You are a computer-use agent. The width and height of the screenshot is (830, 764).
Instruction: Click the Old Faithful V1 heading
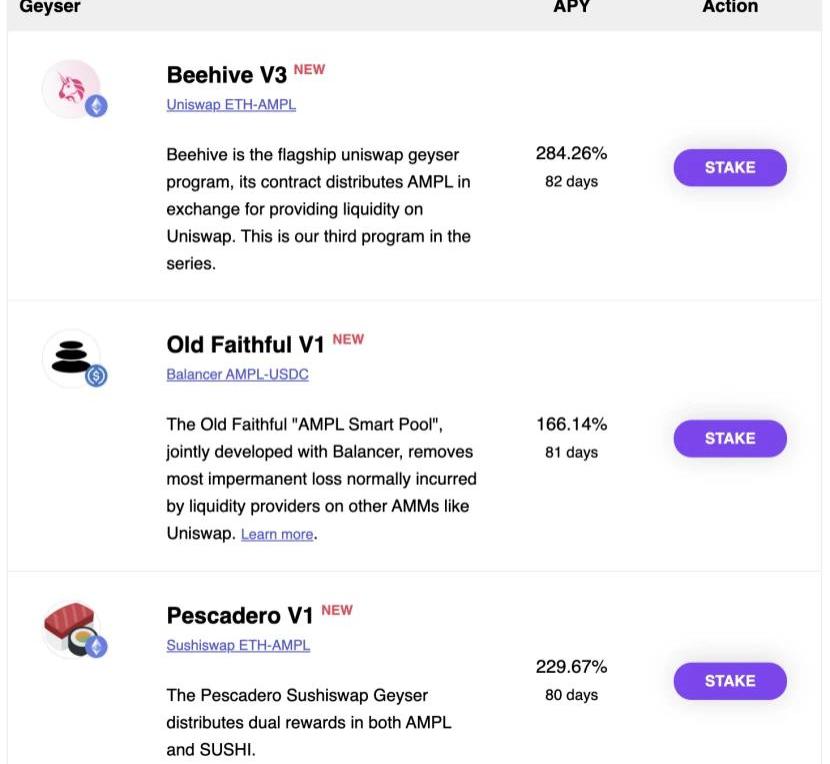(245, 345)
